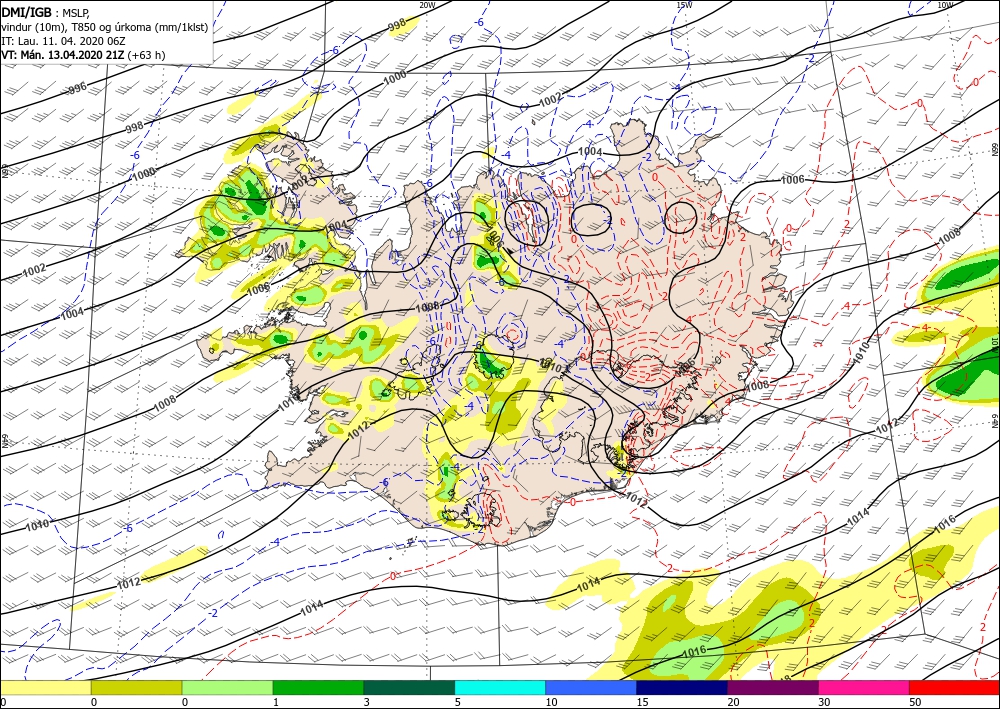1000x709 pixels.
Task: Click legend scale value '50'
Action: [915, 702]
